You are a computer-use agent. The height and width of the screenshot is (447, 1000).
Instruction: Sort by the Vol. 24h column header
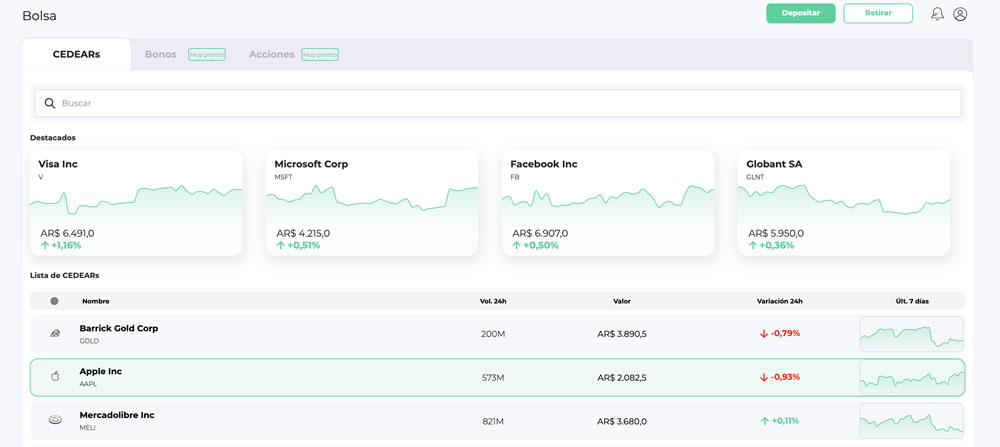point(493,302)
